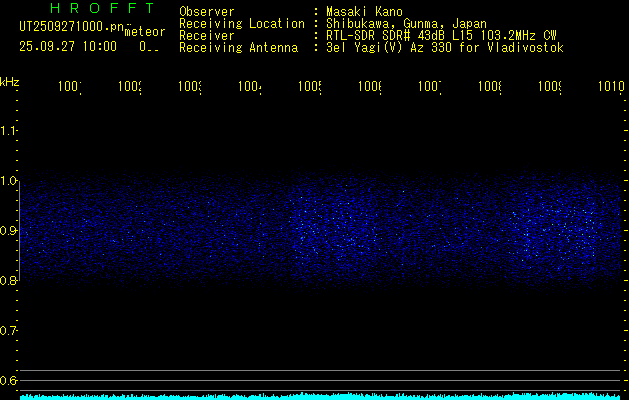Click the kHz axis unit label

[10, 81]
